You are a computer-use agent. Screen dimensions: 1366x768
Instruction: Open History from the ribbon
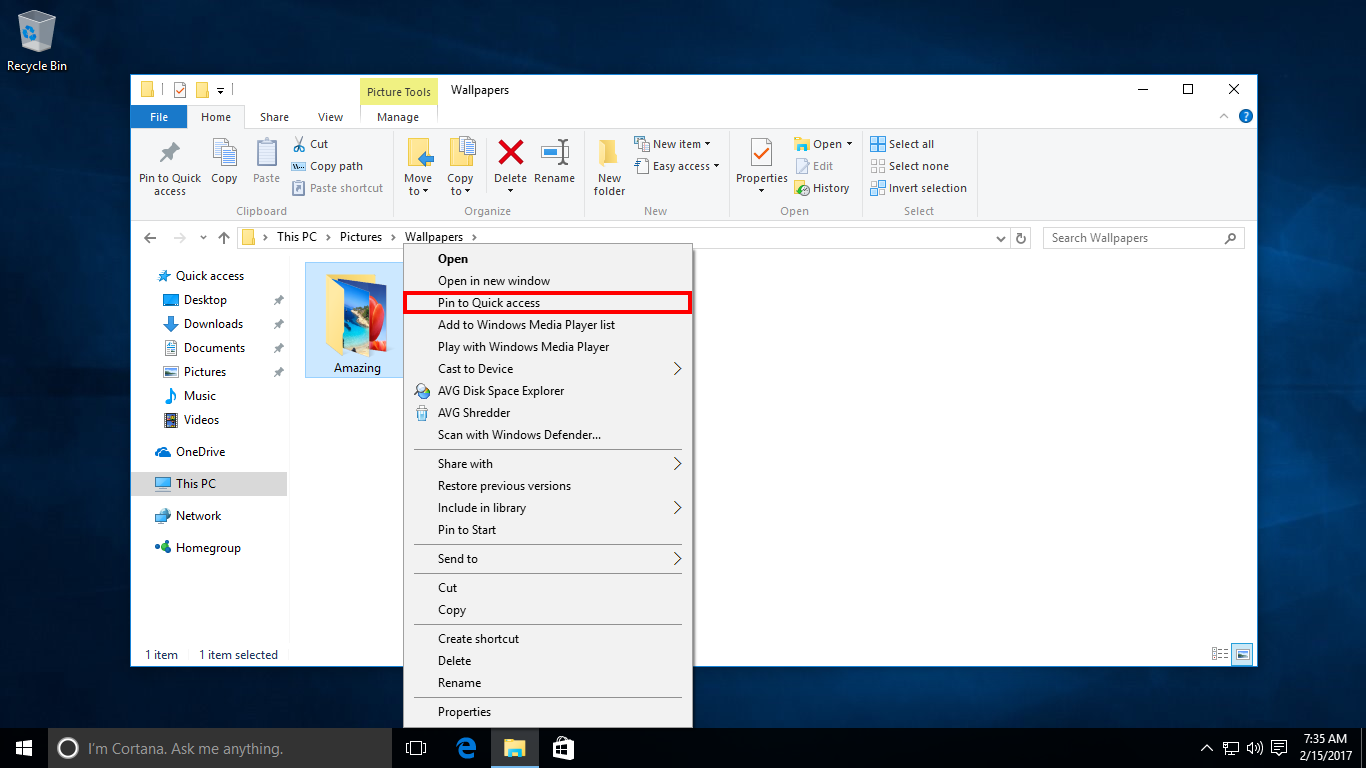(822, 188)
